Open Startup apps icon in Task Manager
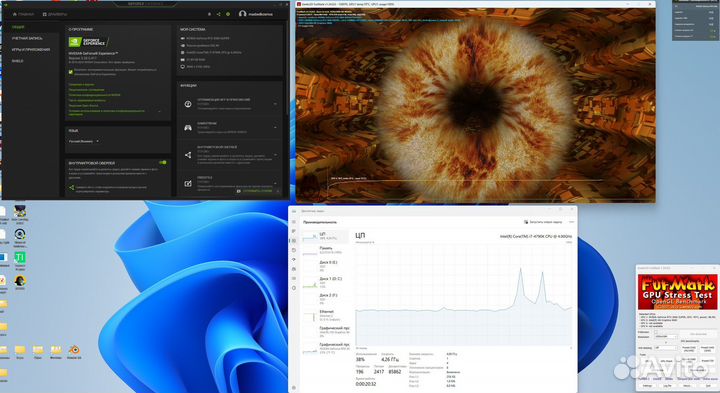The image size is (720, 393). pos(294,259)
